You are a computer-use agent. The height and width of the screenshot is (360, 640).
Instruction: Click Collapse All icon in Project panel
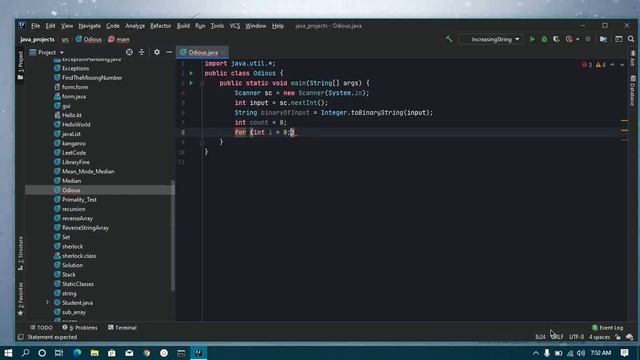coord(141,52)
